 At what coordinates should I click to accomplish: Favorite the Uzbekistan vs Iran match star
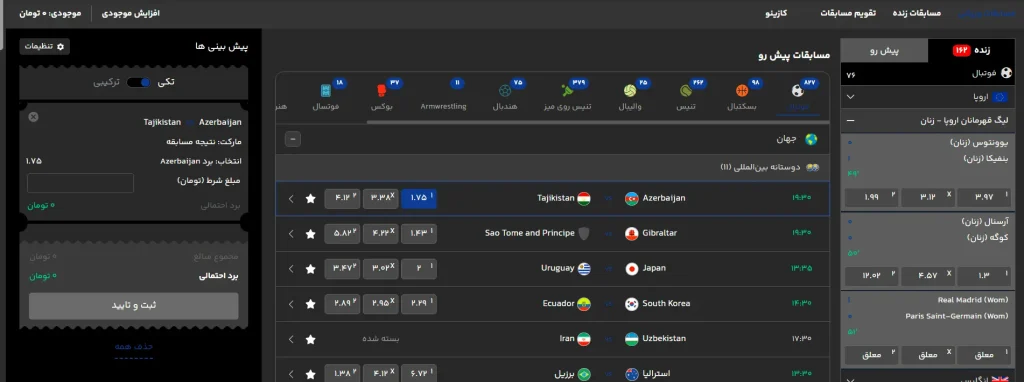click(x=311, y=340)
